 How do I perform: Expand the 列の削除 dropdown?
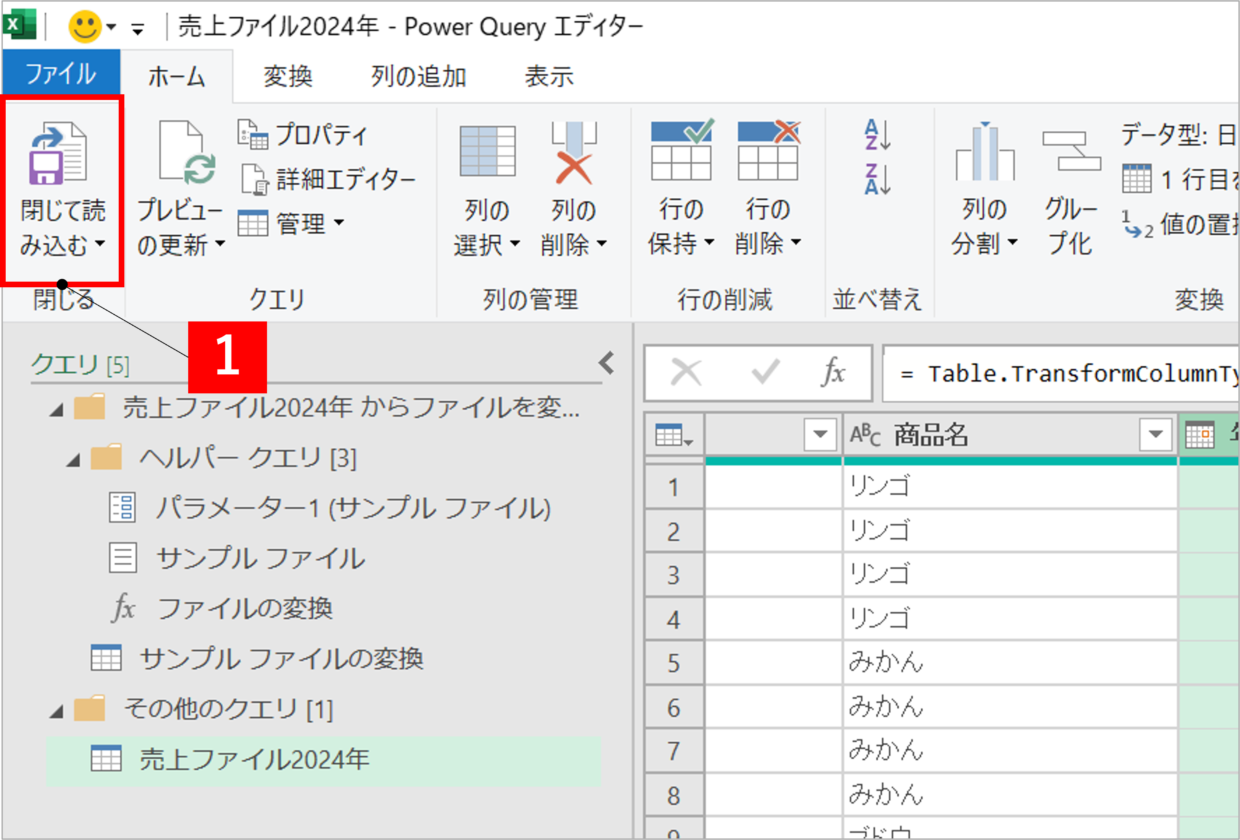[602, 243]
